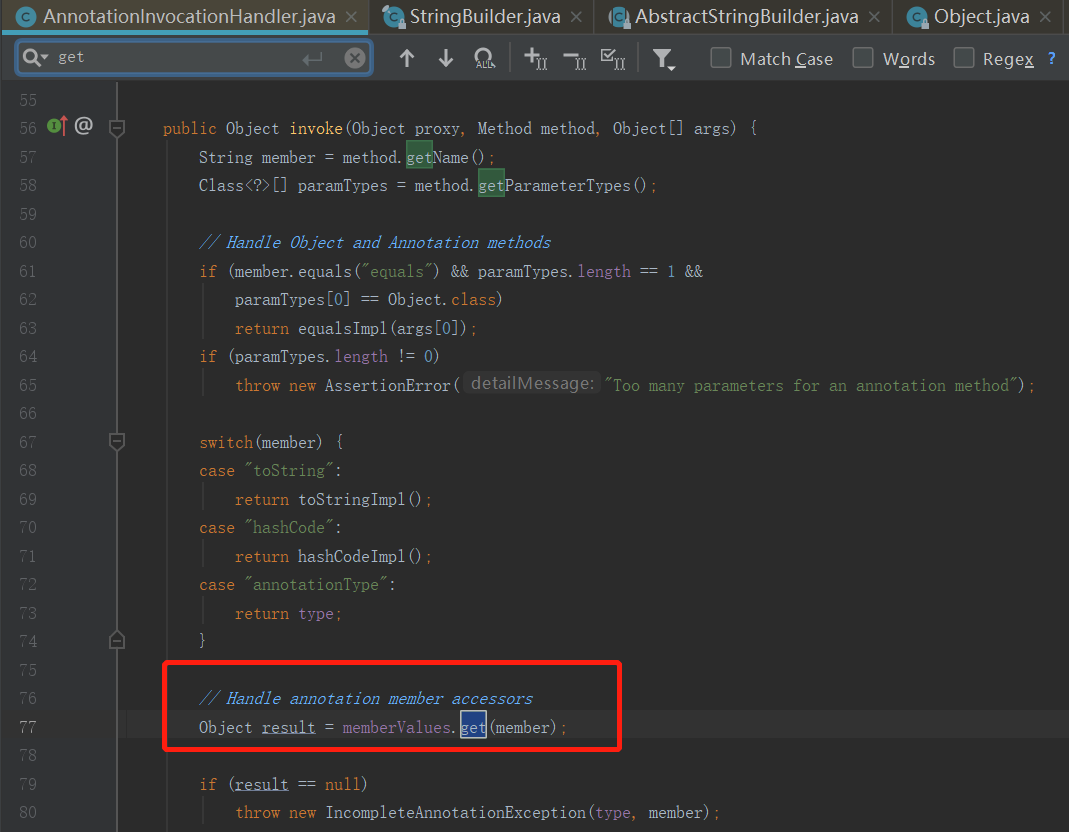Click the implemented method gutter icon on line 56
This screenshot has height=832, width=1069.
pos(57,127)
